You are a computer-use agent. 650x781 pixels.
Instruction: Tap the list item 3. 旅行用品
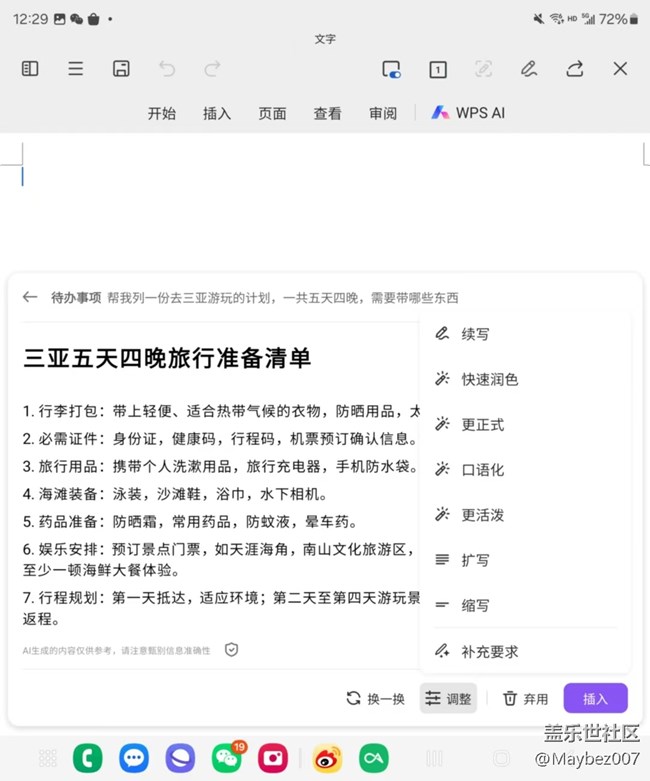coord(221,467)
